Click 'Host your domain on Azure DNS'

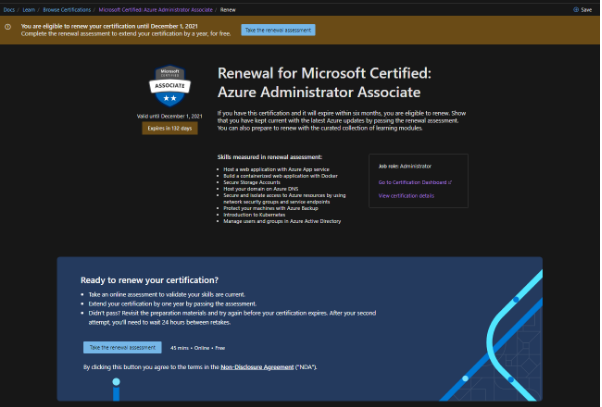point(261,189)
